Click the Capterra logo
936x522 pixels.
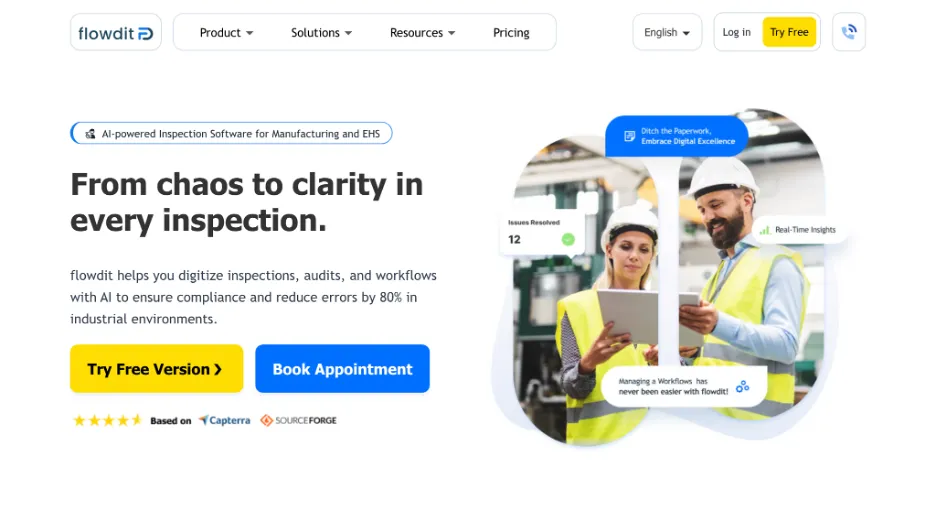[x=224, y=420]
